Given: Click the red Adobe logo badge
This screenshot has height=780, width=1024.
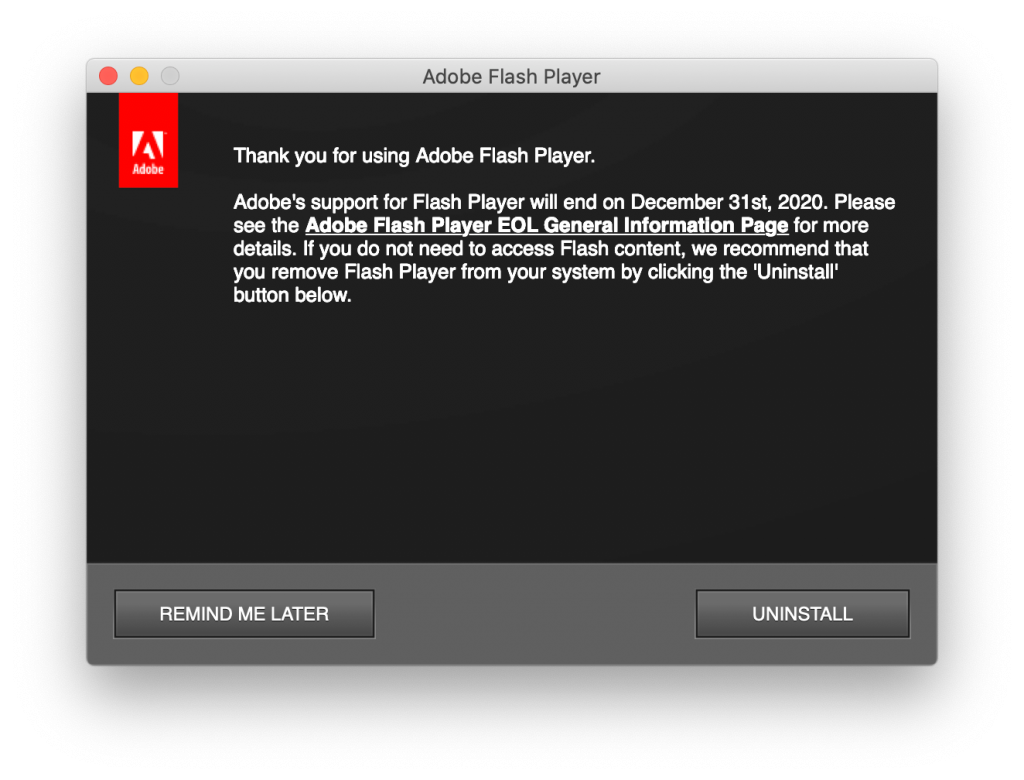Looking at the screenshot, I should pos(148,140).
